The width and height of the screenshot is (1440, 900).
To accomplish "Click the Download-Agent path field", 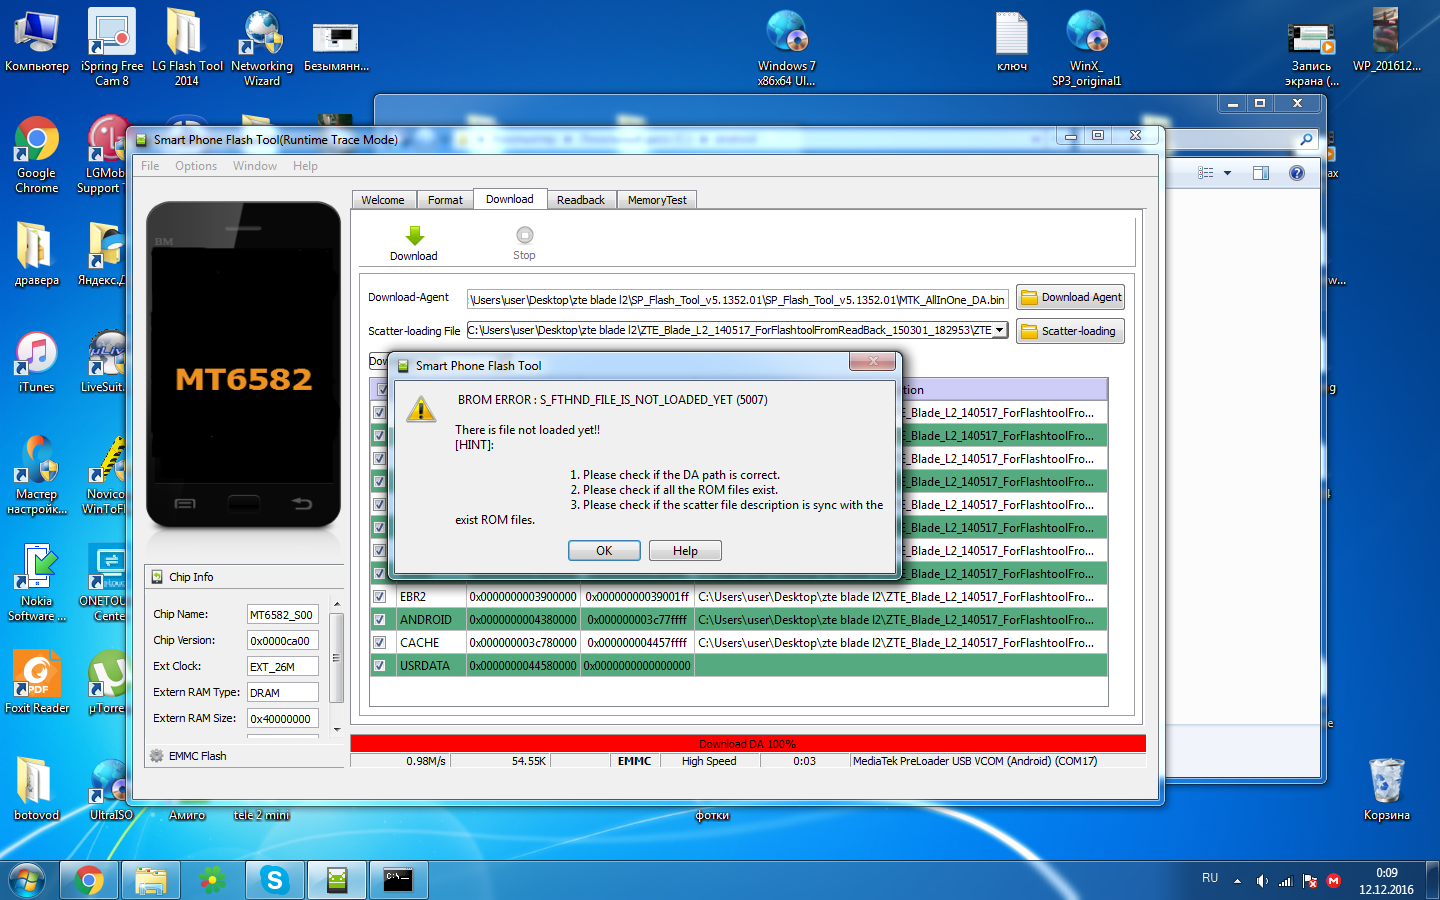I will (737, 299).
